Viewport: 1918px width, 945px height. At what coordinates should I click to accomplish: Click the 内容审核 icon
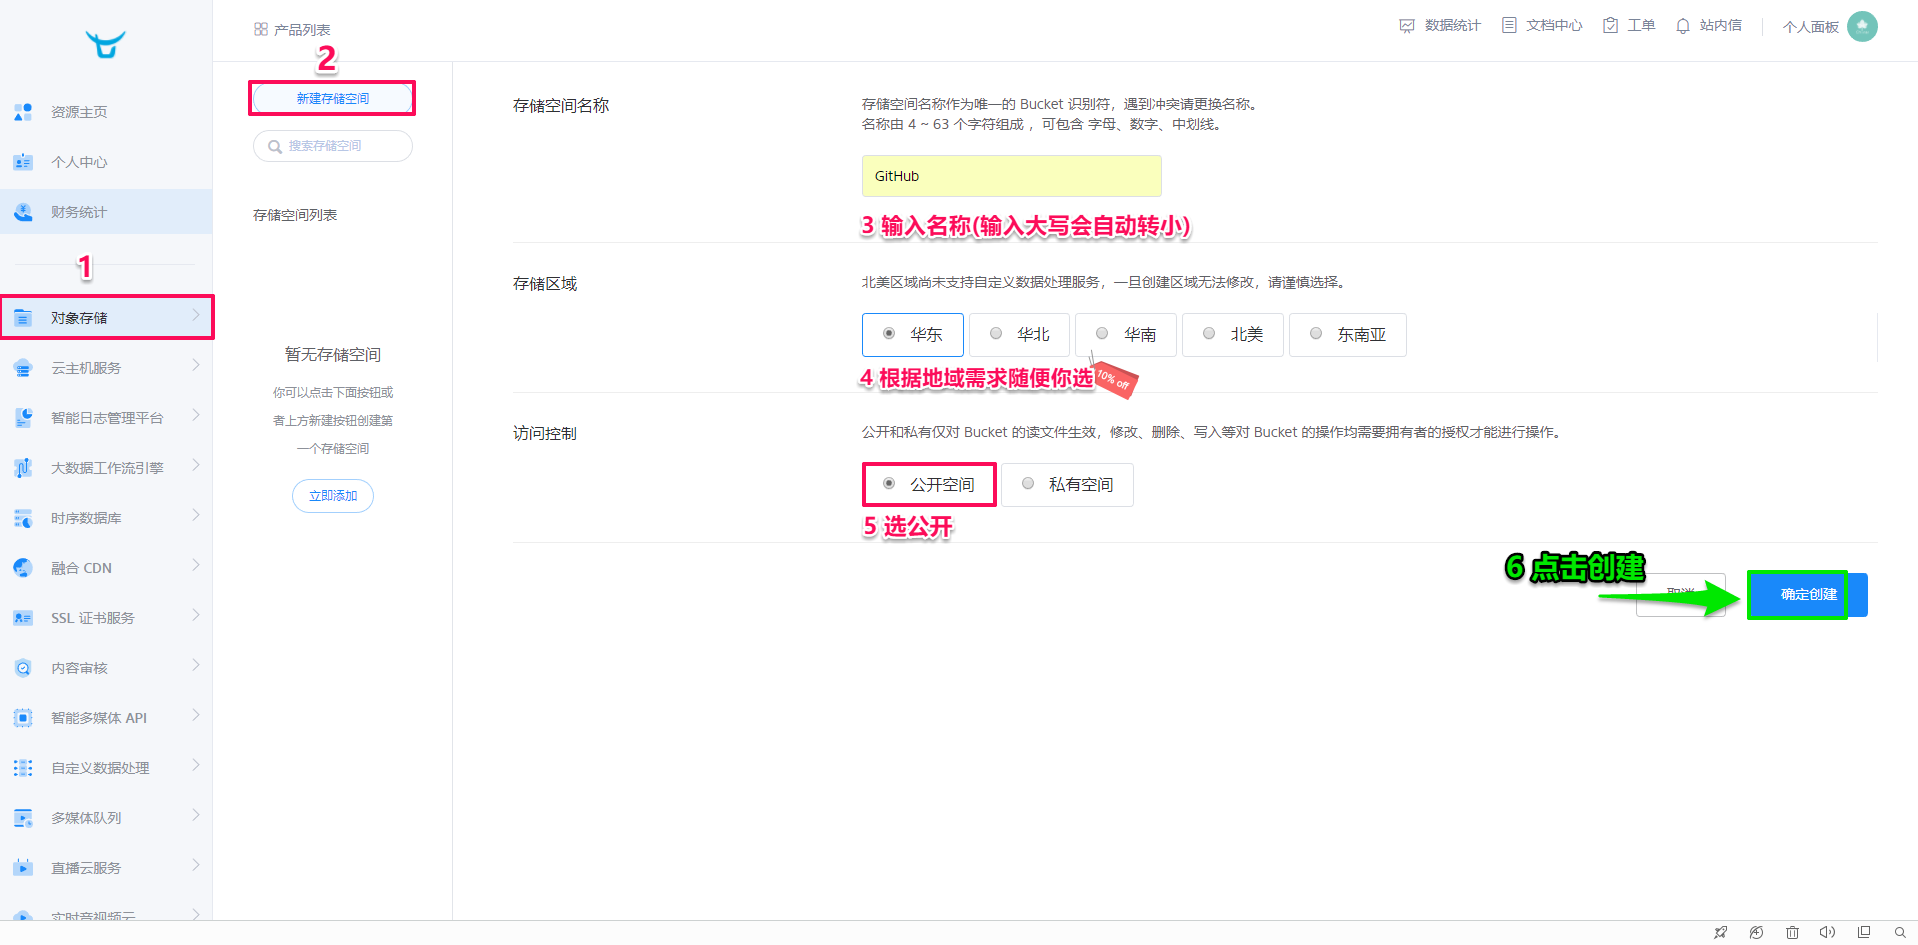23,668
